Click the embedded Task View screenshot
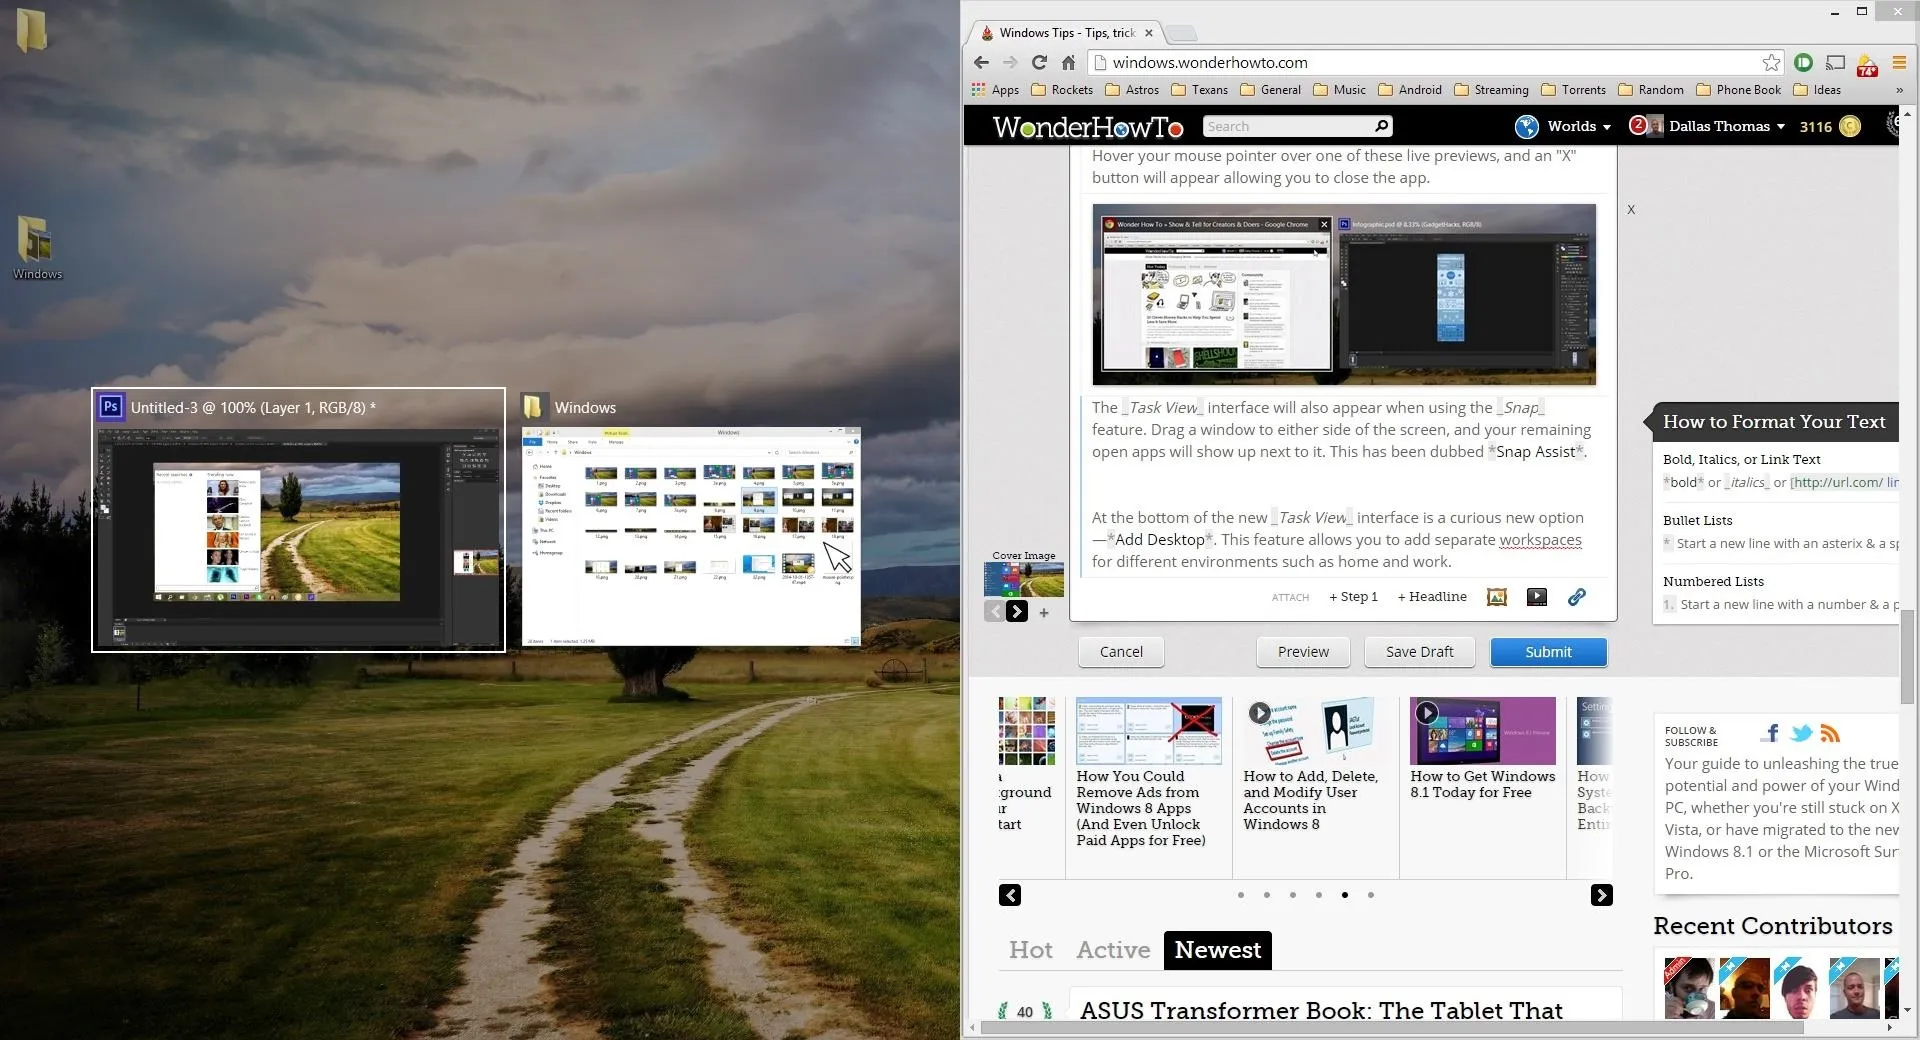Viewport: 1920px width, 1040px height. (x=1344, y=295)
